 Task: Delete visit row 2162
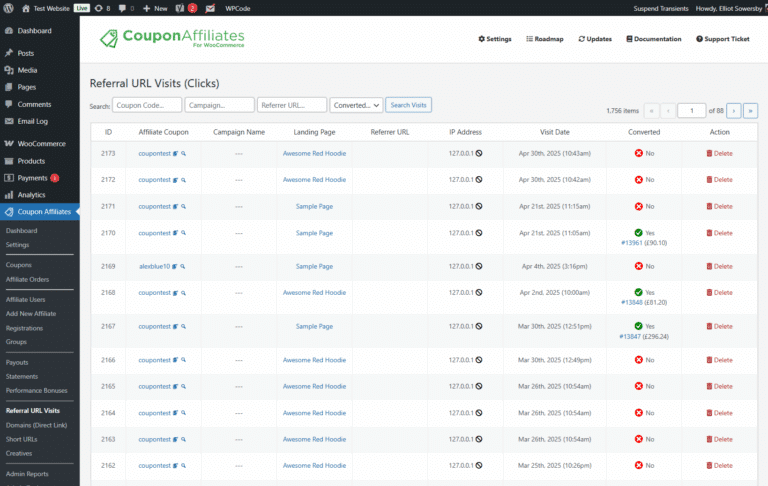(719, 465)
